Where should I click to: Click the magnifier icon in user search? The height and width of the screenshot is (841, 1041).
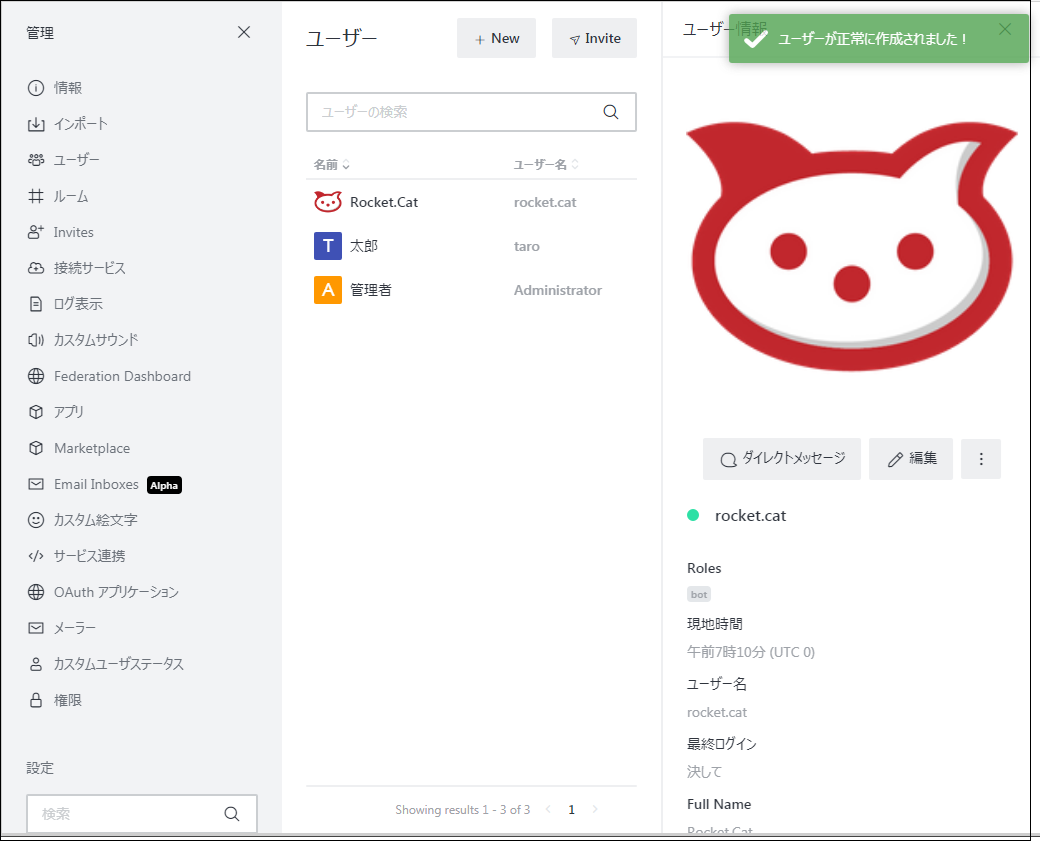[611, 112]
